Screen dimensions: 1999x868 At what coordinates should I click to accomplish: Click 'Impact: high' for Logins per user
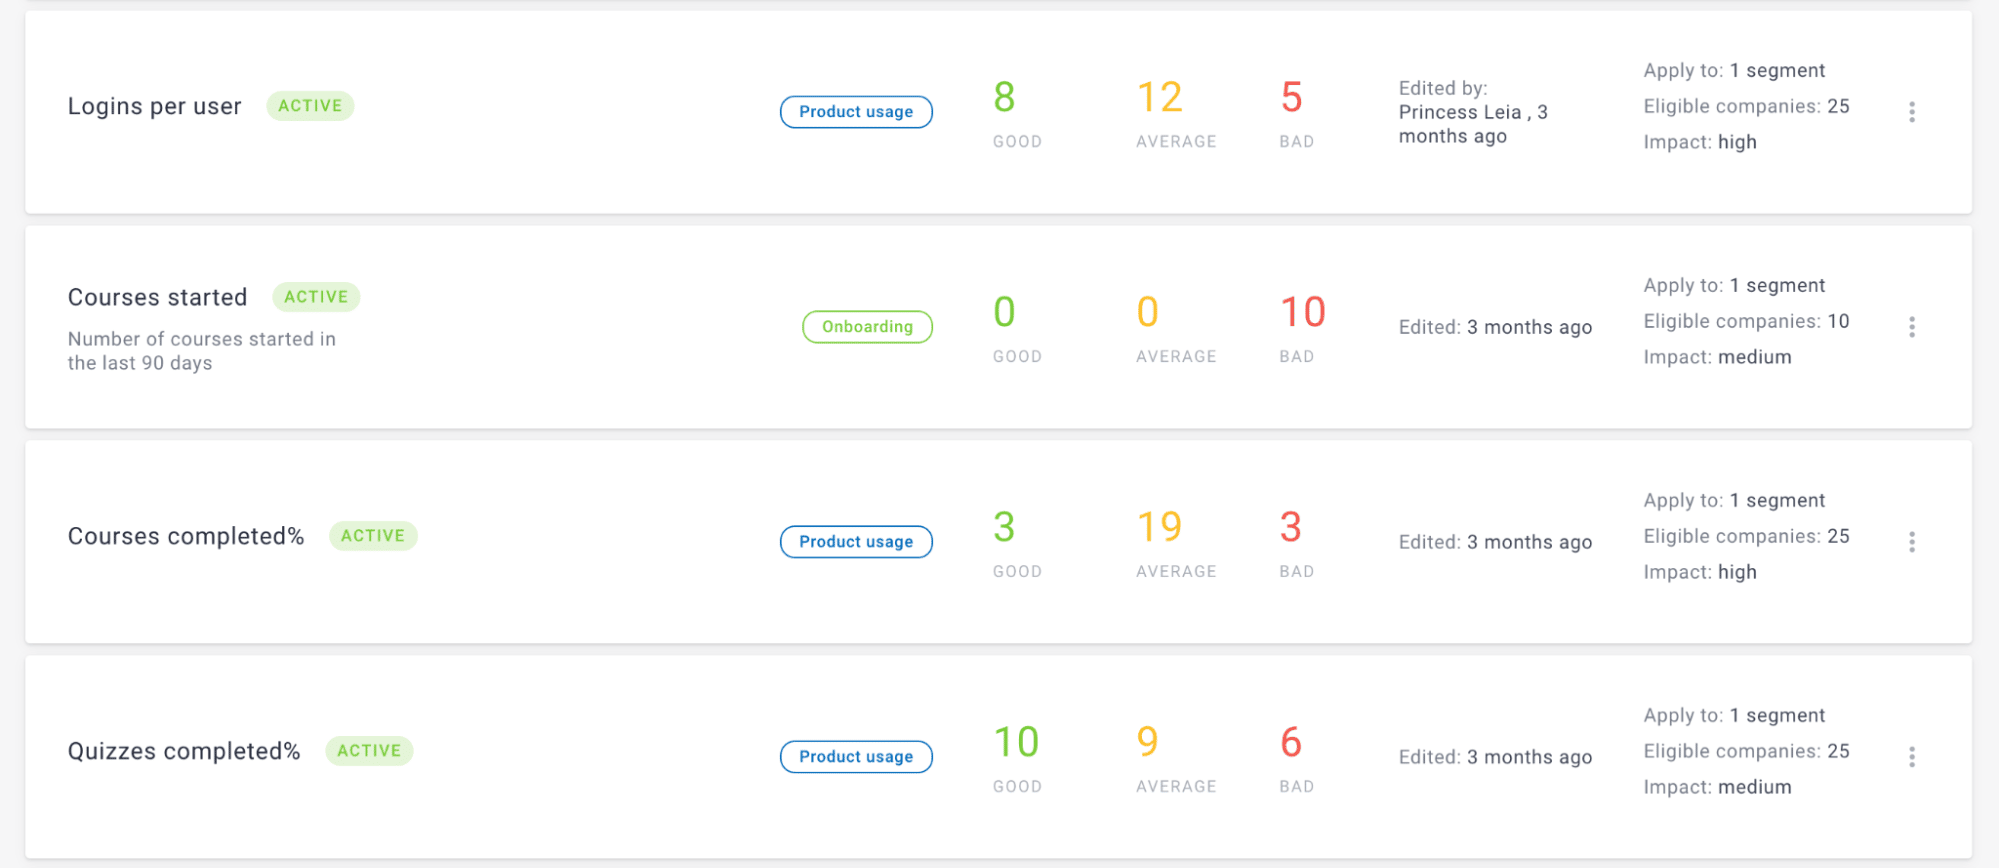[1700, 142]
